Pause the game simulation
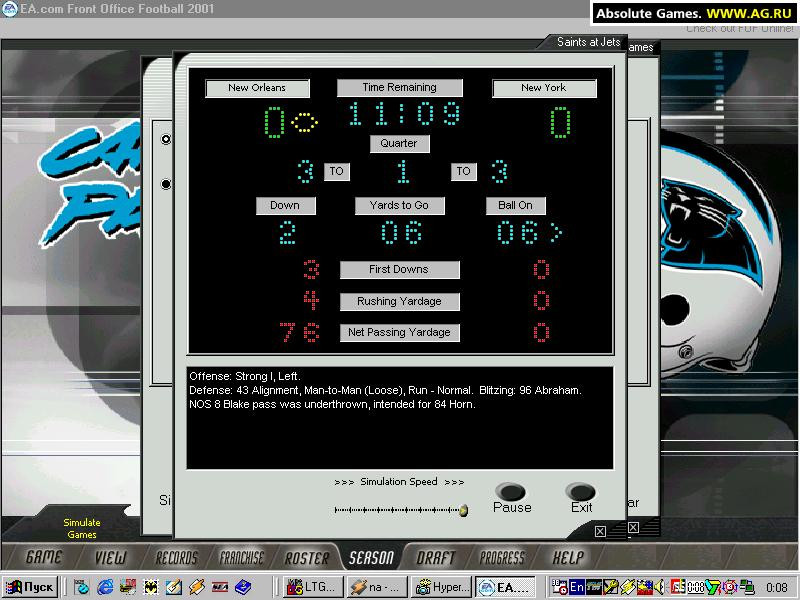The image size is (800, 600). pos(511,492)
